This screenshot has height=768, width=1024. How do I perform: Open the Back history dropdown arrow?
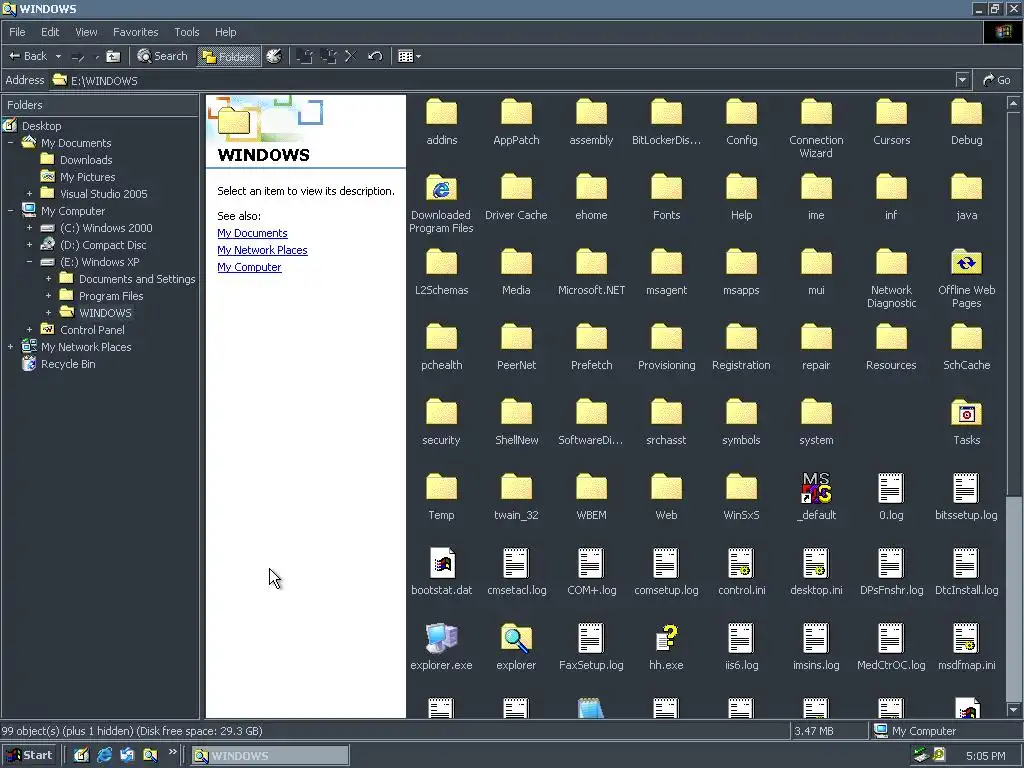(x=58, y=56)
